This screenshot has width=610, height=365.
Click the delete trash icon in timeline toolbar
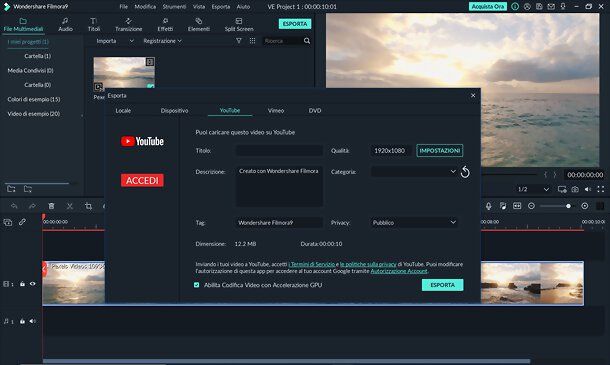[x=51, y=206]
